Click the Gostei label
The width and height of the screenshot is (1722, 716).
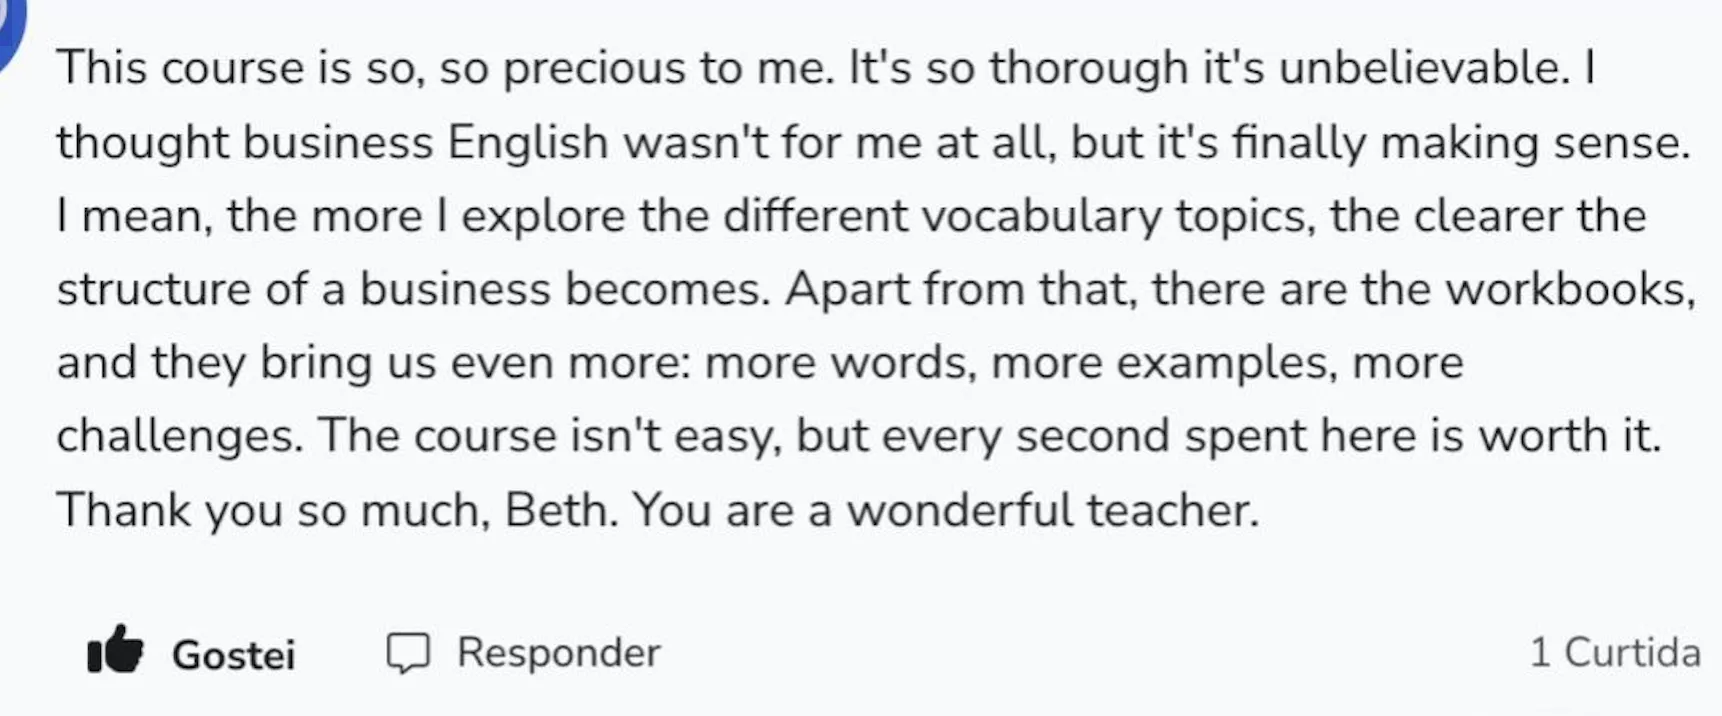pyautogui.click(x=233, y=656)
